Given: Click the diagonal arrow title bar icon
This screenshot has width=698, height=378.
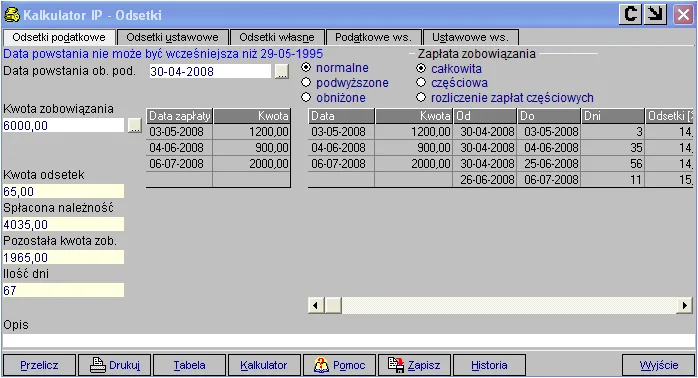Looking at the screenshot, I should 655,14.
